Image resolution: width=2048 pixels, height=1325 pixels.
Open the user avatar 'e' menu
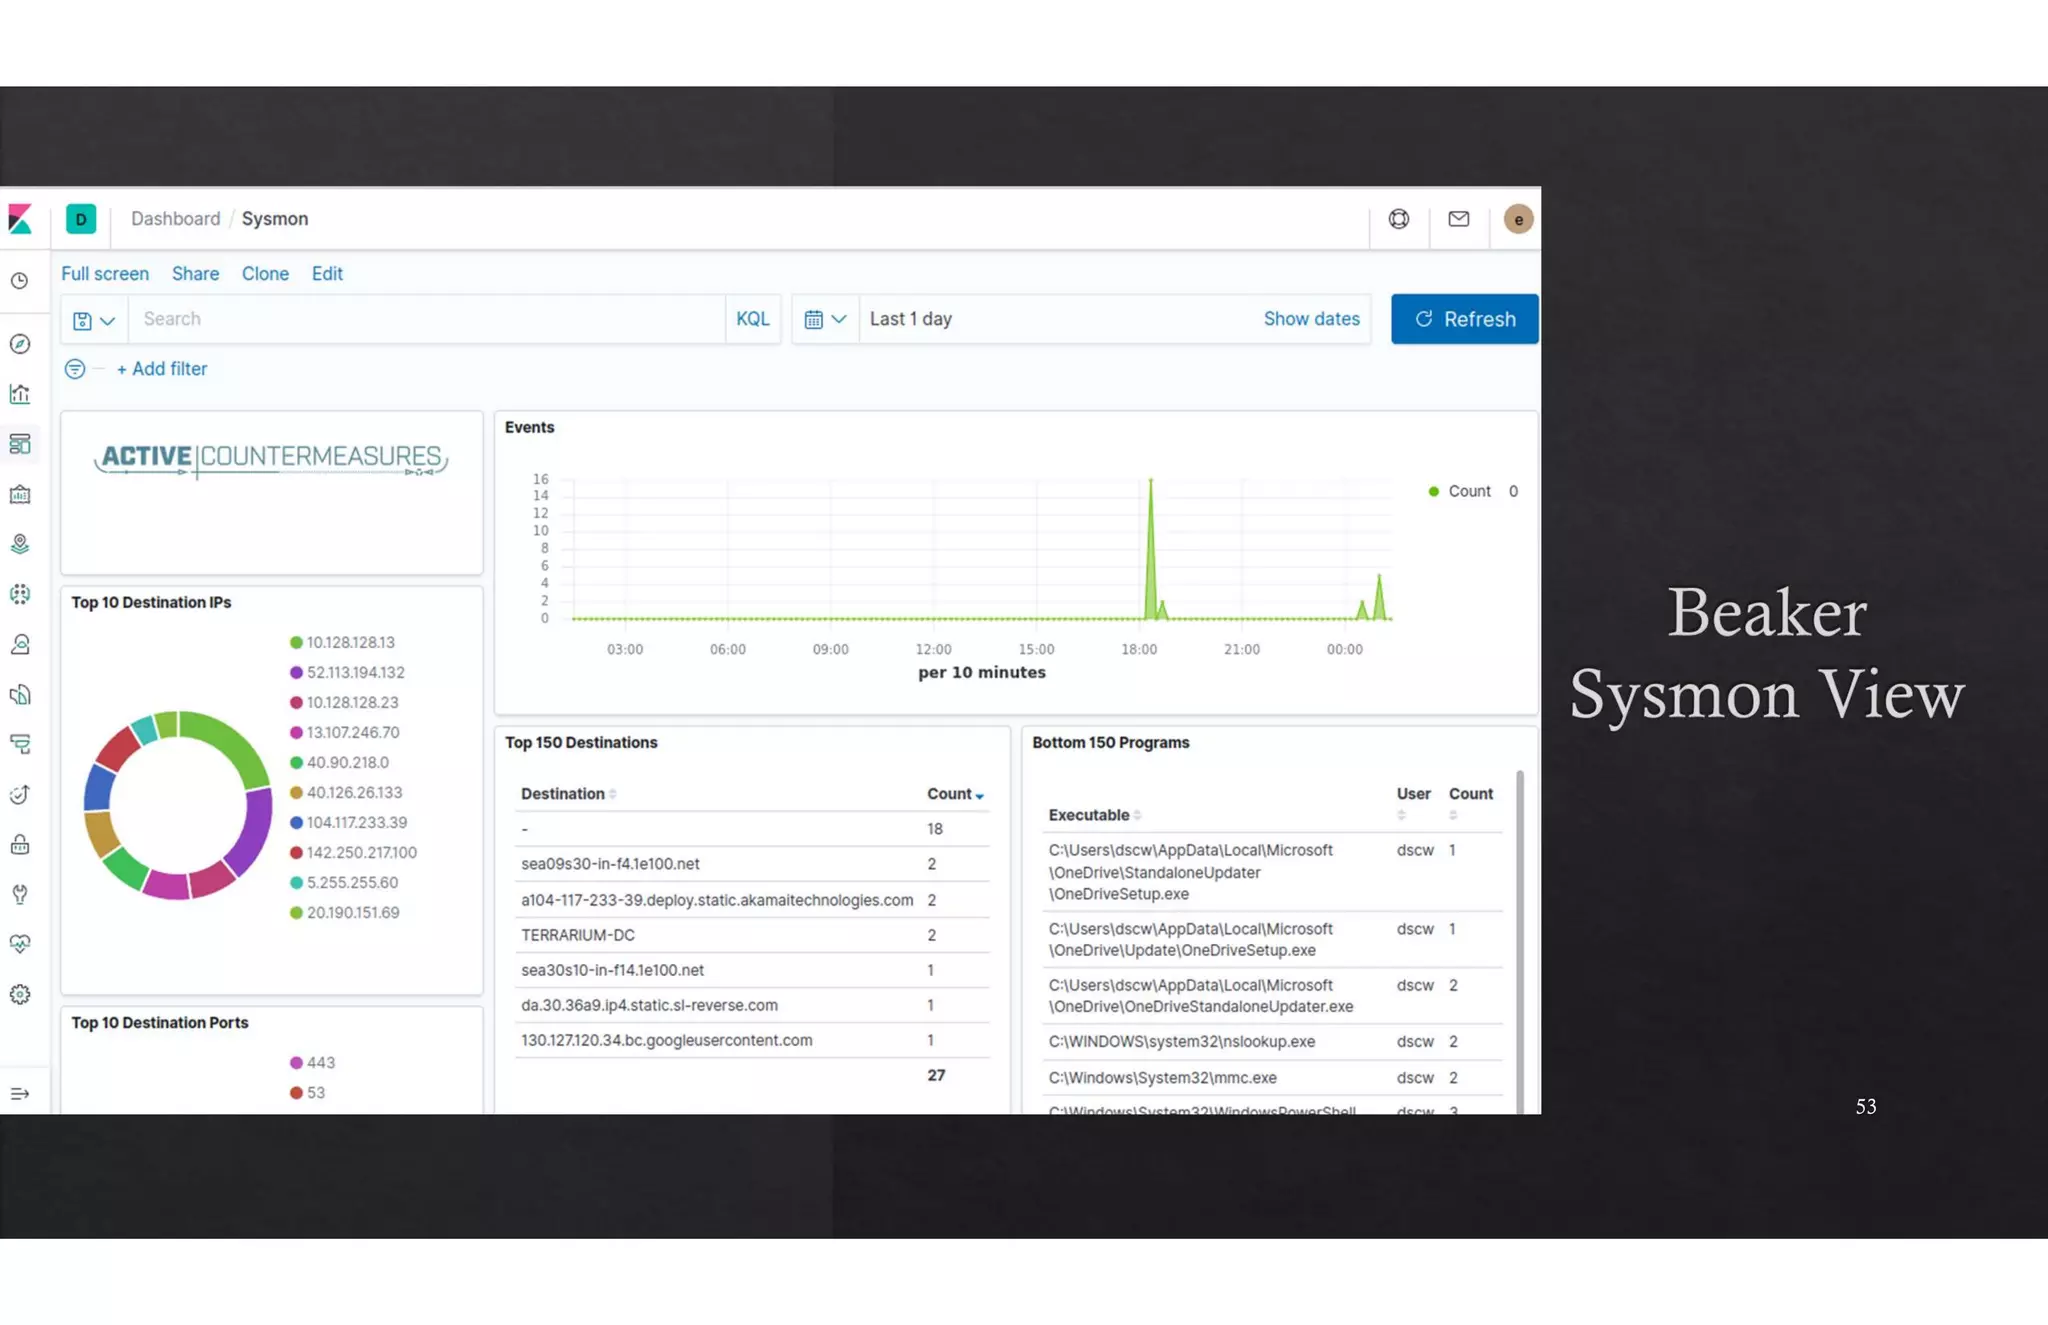[x=1517, y=220]
